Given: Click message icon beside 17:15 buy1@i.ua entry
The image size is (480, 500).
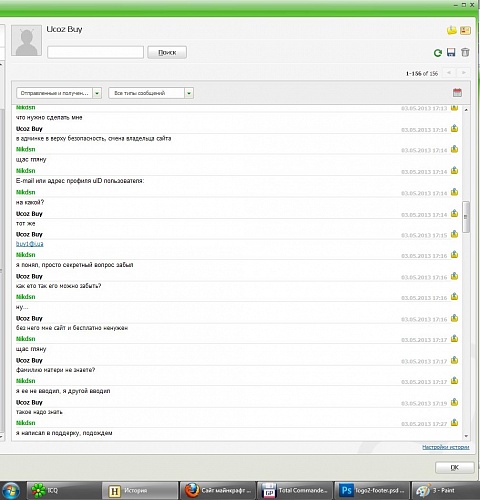Looking at the screenshot, I should click(454, 234).
